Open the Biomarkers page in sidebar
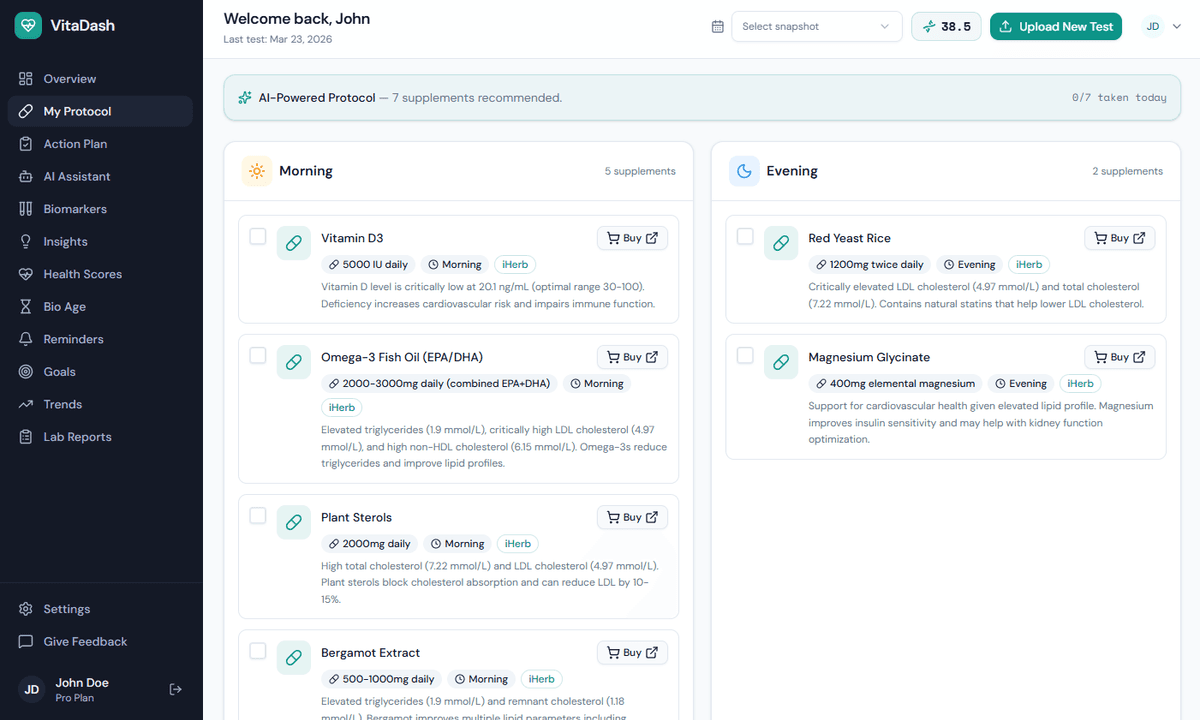 coord(75,209)
